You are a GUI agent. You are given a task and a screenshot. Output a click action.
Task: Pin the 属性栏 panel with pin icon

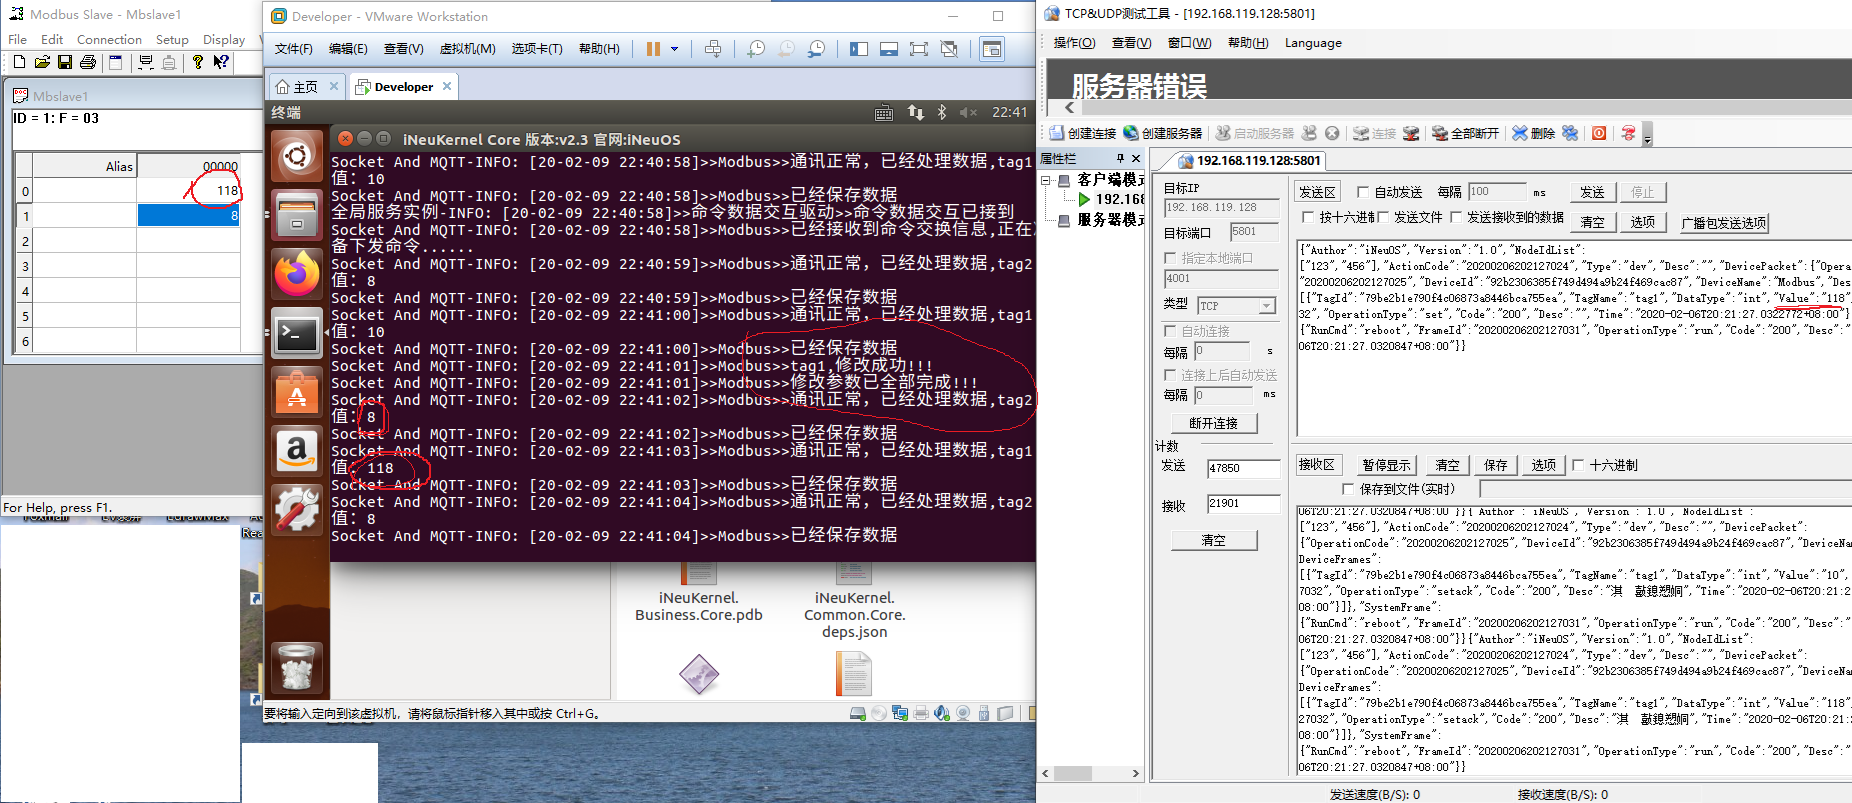[1120, 158]
